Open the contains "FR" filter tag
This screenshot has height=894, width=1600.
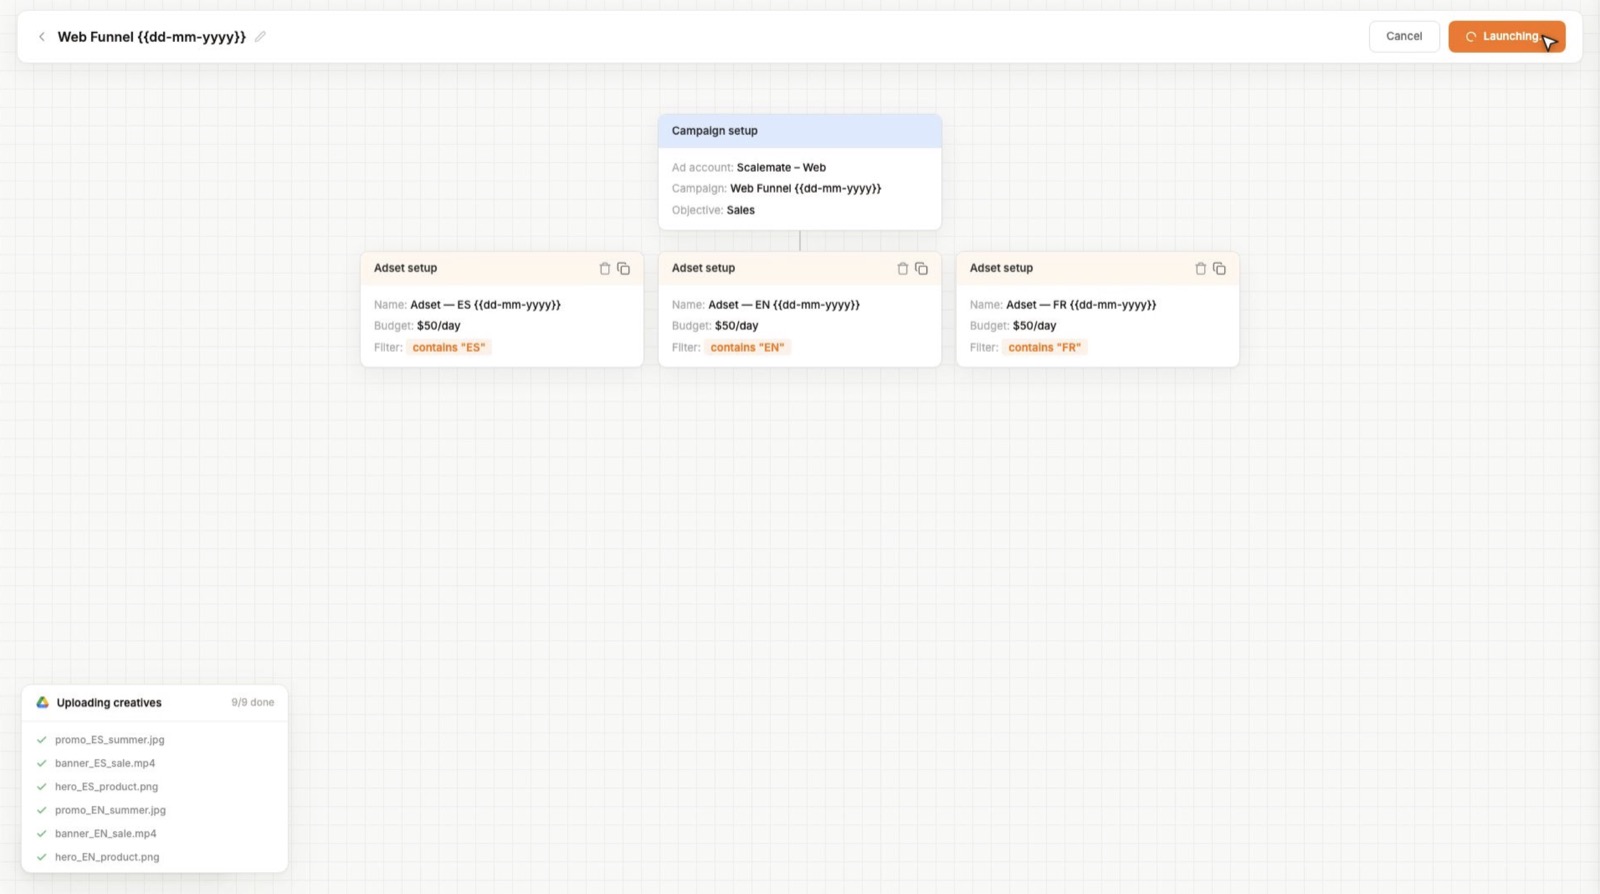pos(1044,347)
